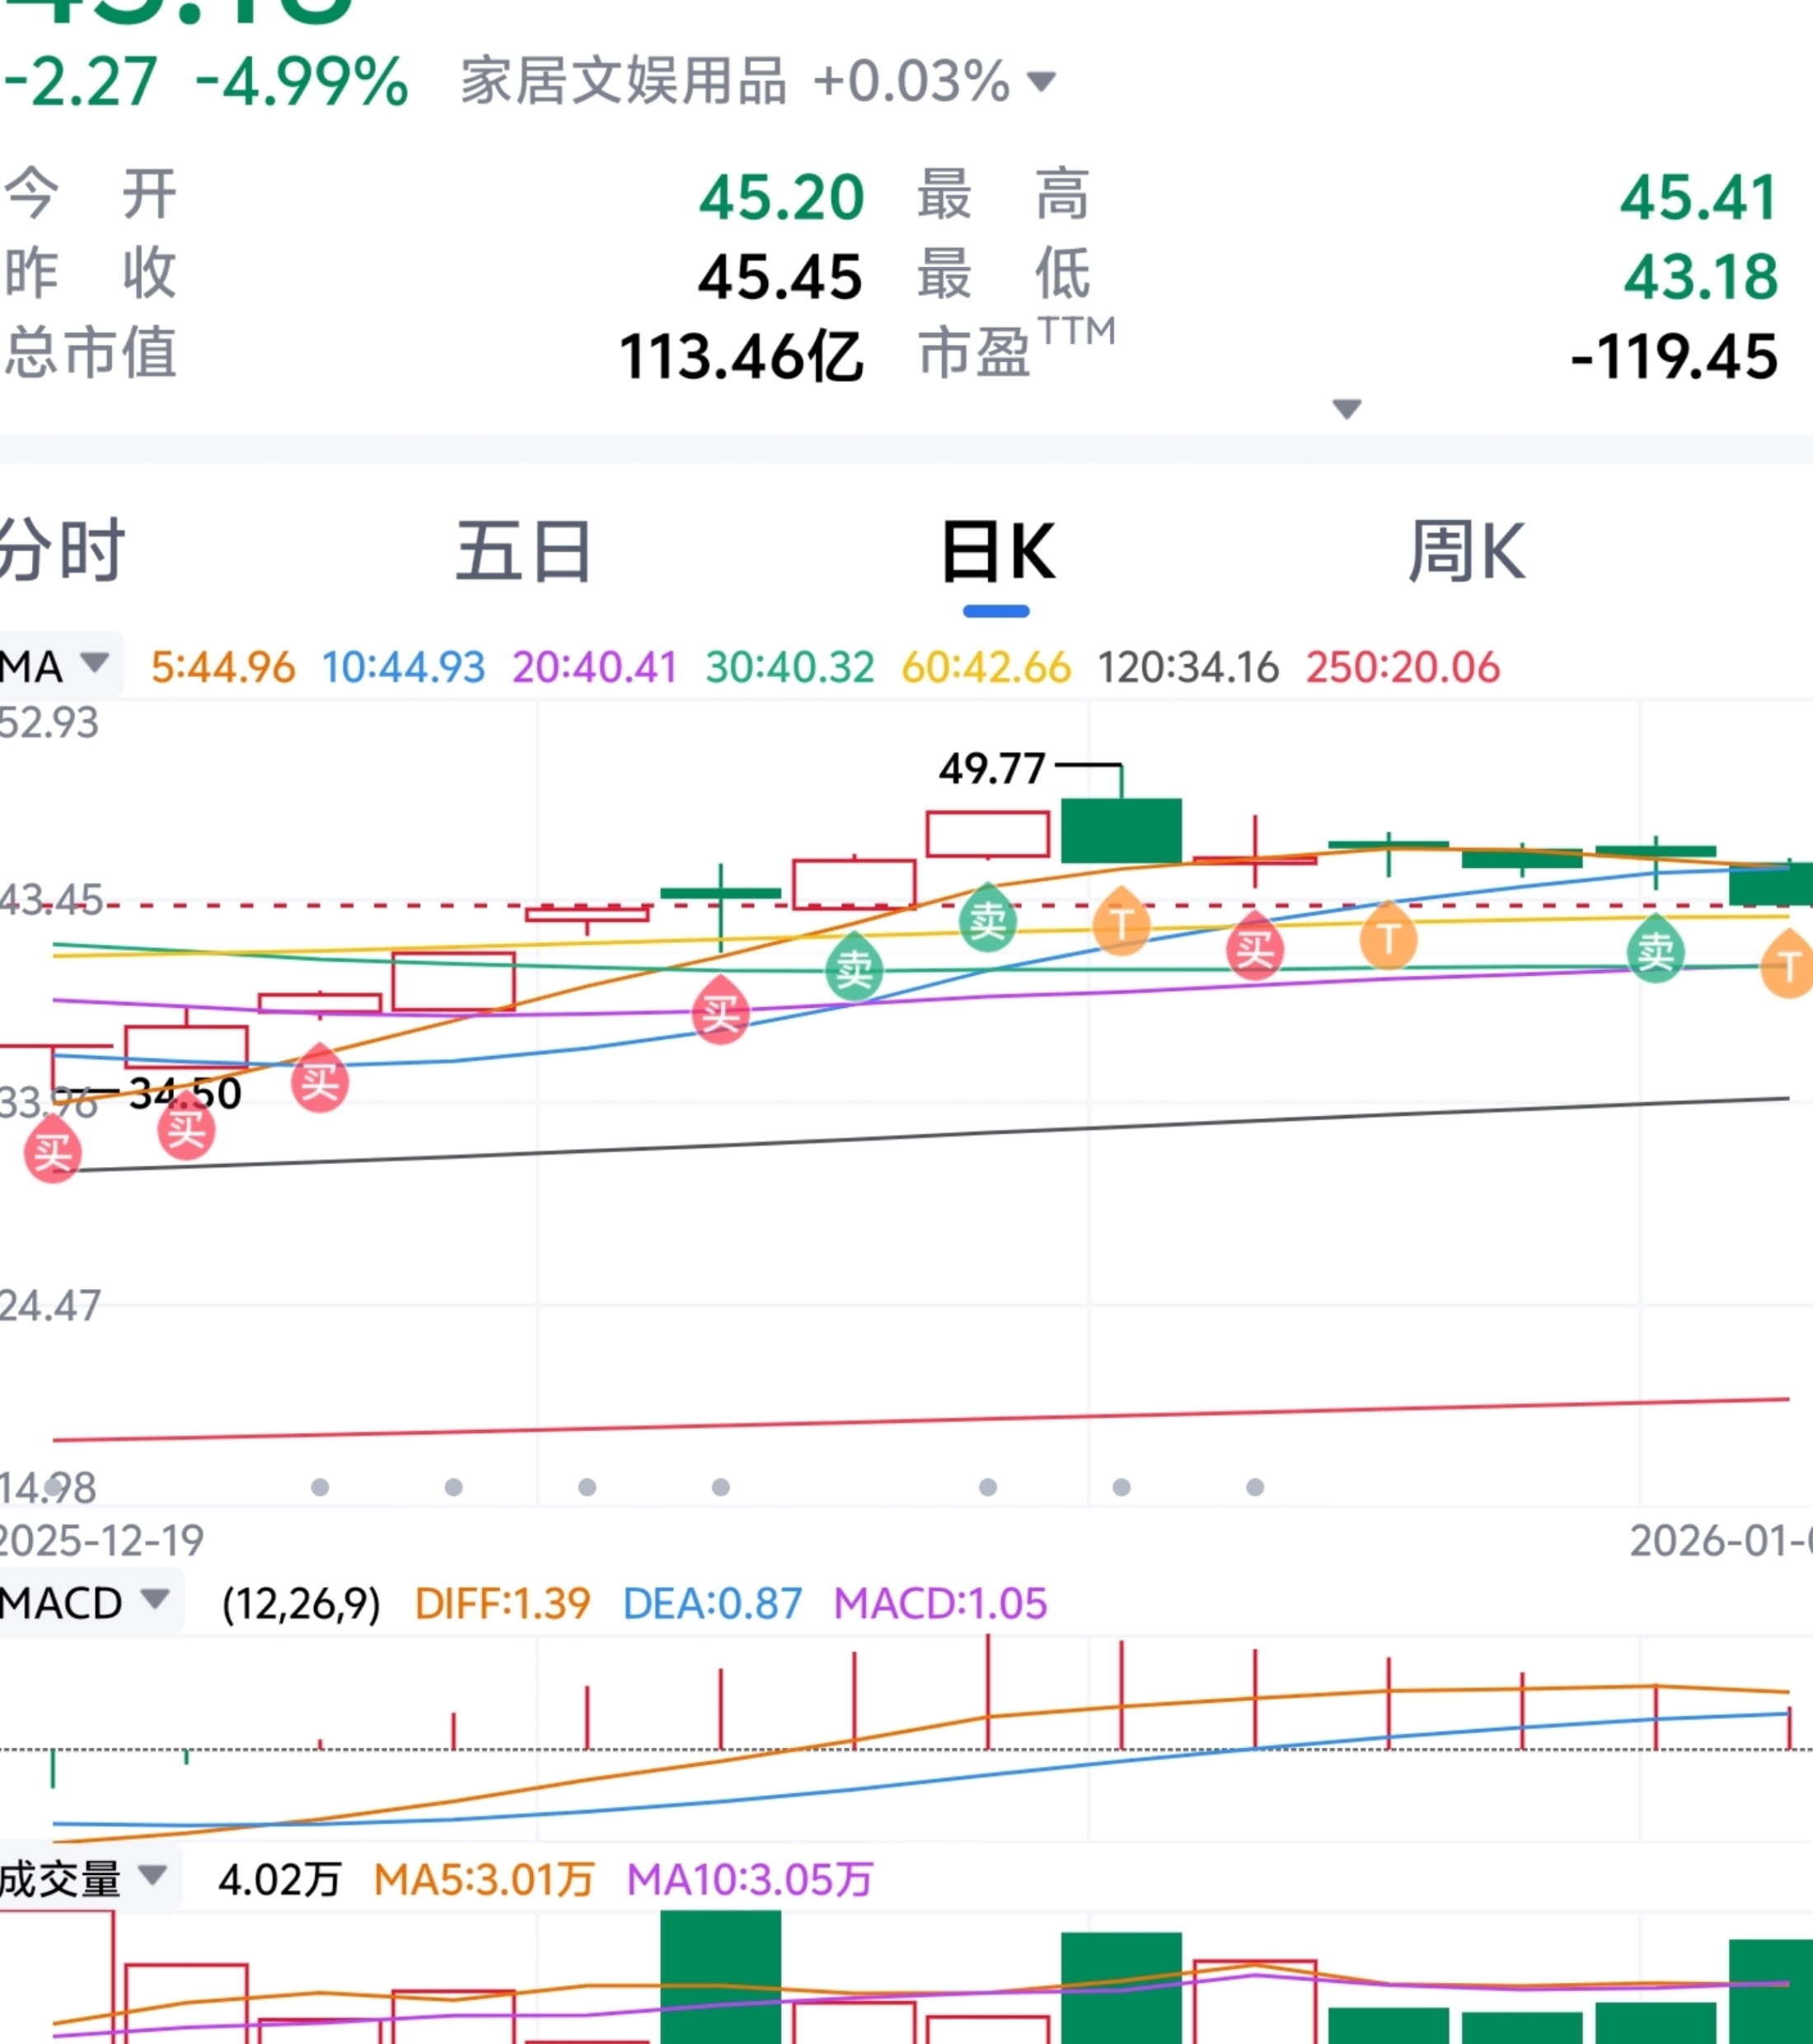
Task: Click the MACD (12,26,9) parameters text
Action: pos(301,1604)
